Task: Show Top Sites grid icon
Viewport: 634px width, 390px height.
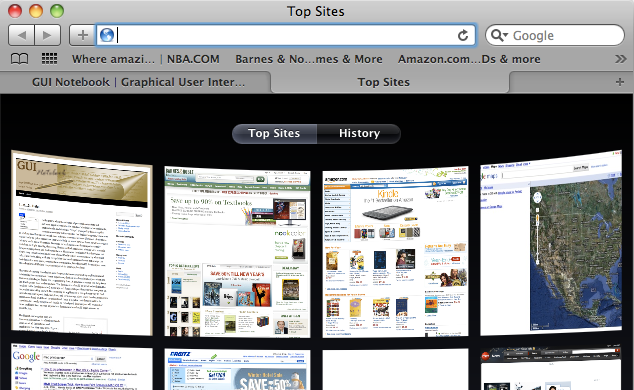Action: (49, 59)
